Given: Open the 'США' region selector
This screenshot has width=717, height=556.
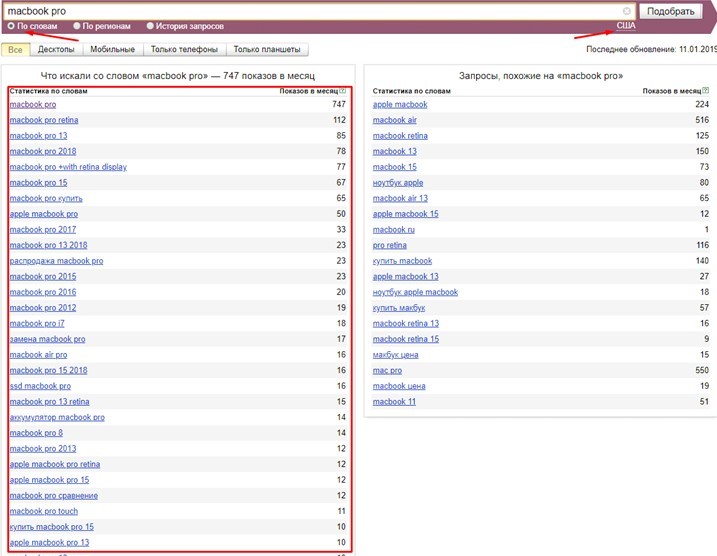Looking at the screenshot, I should pyautogui.click(x=625, y=26).
